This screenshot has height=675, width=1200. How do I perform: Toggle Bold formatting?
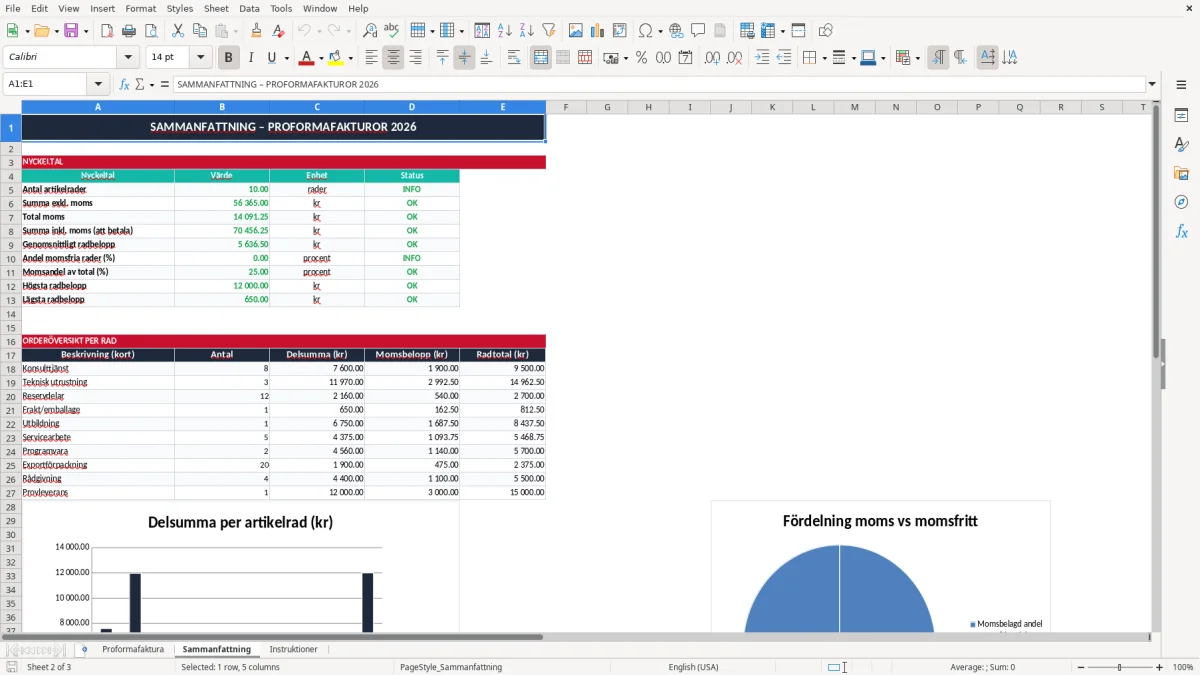(228, 58)
